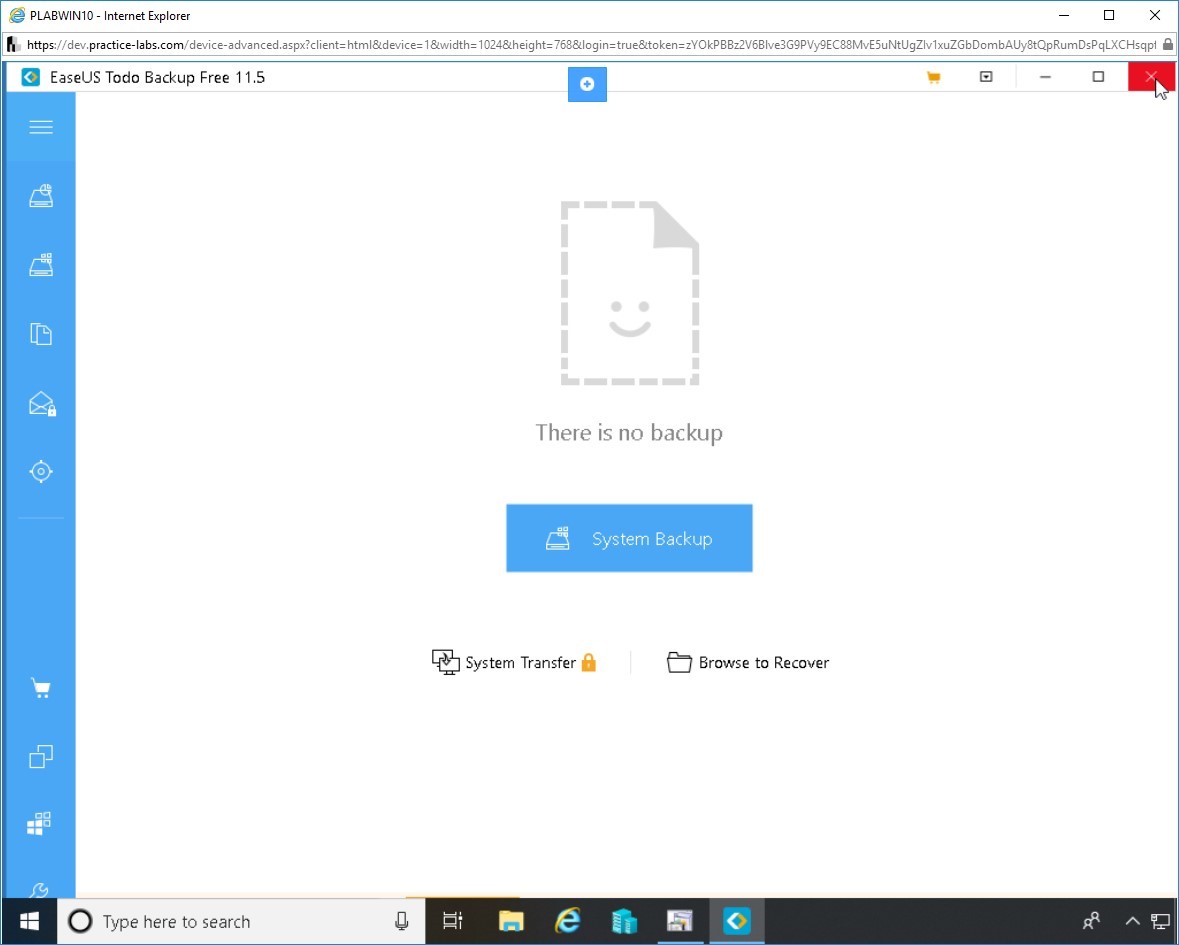
Task: Launch the System Transfer option
Action: tap(514, 662)
